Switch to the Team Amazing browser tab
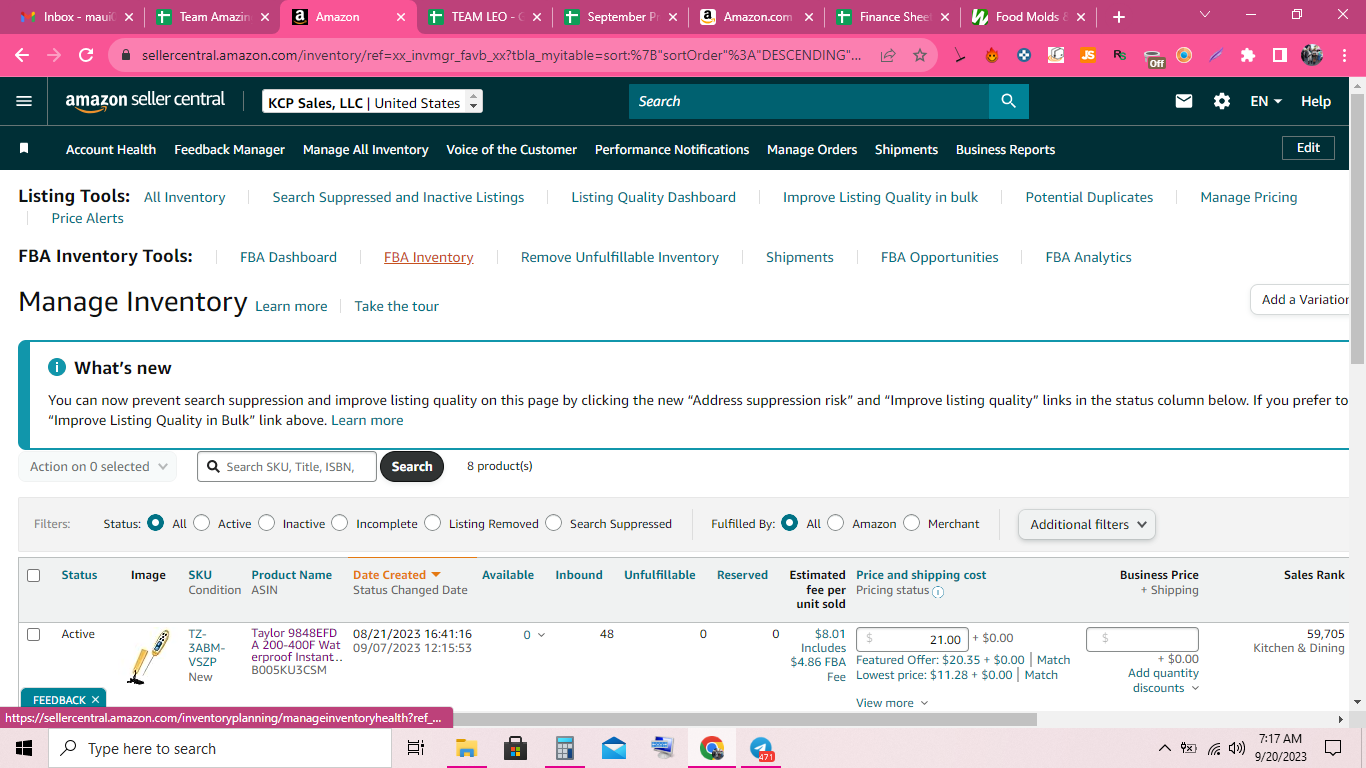 [x=212, y=17]
